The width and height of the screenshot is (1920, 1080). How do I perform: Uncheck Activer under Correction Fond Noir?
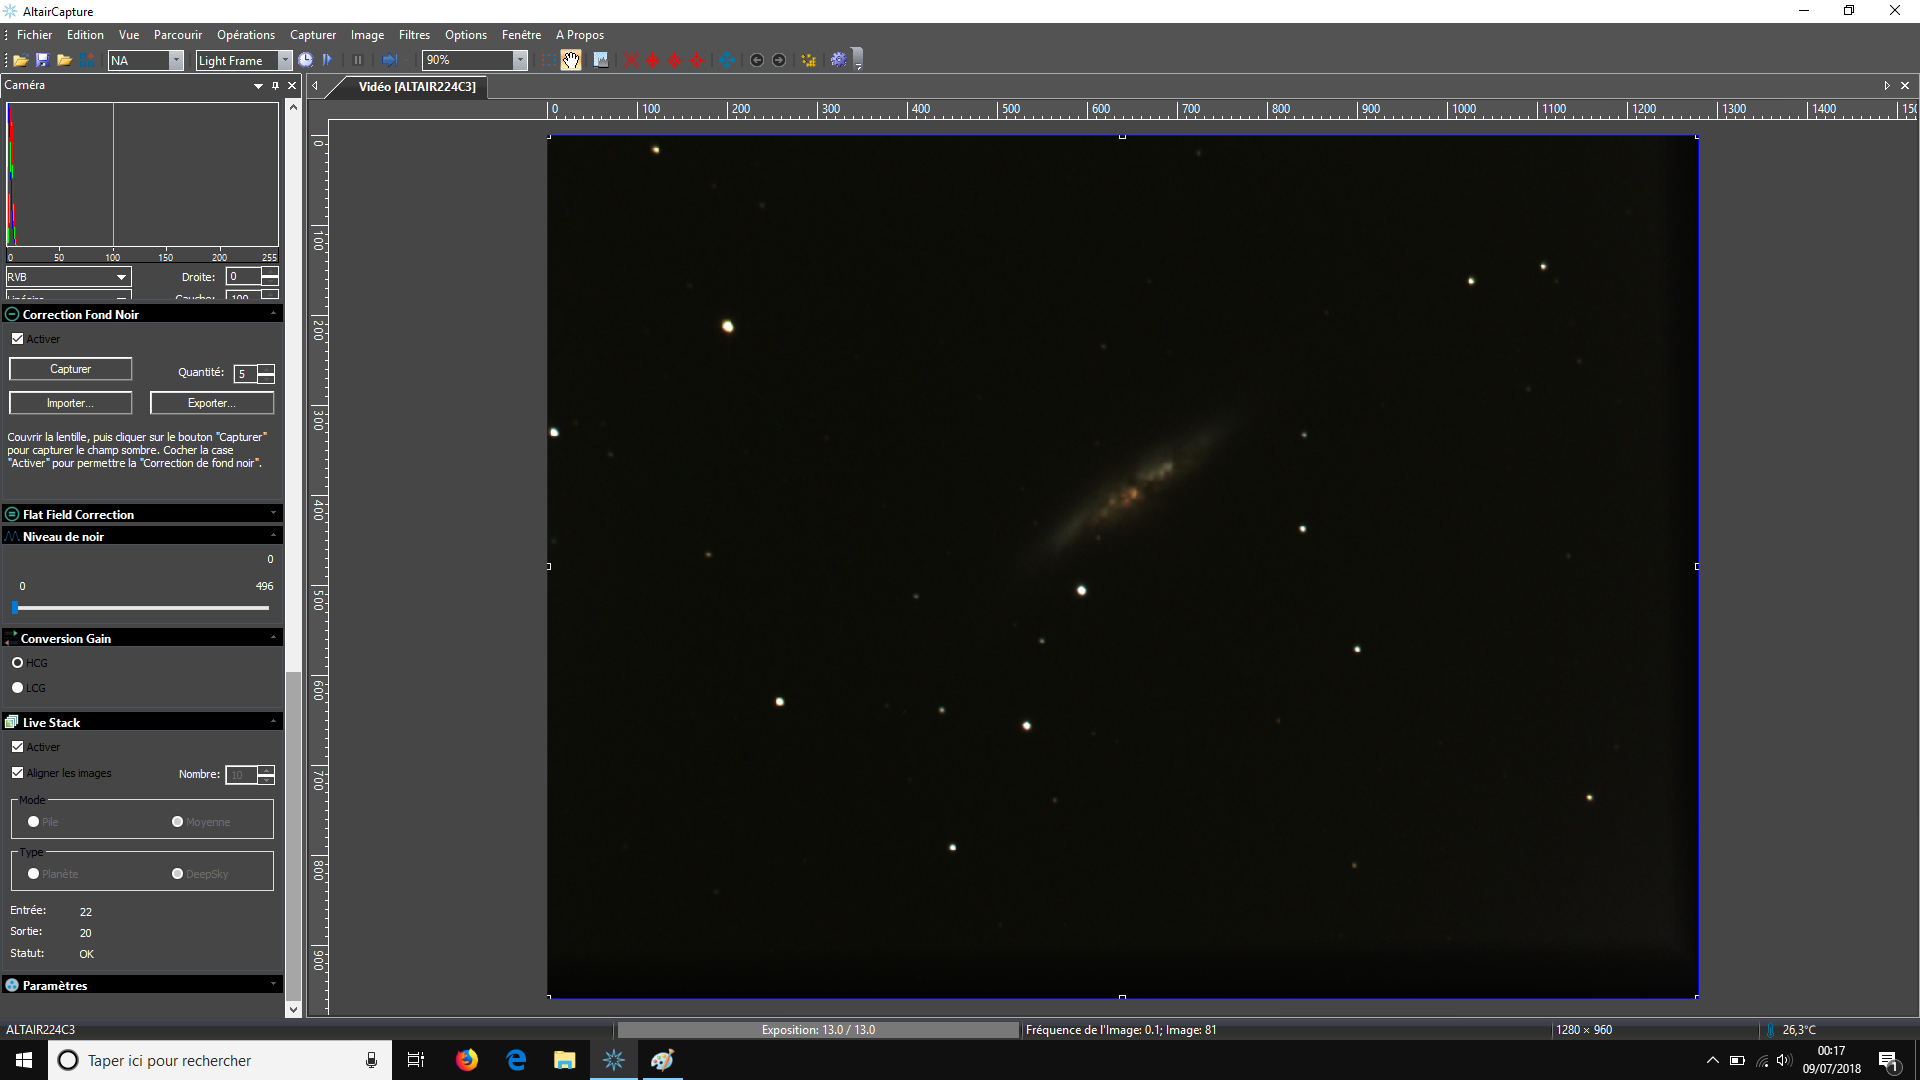(17, 339)
